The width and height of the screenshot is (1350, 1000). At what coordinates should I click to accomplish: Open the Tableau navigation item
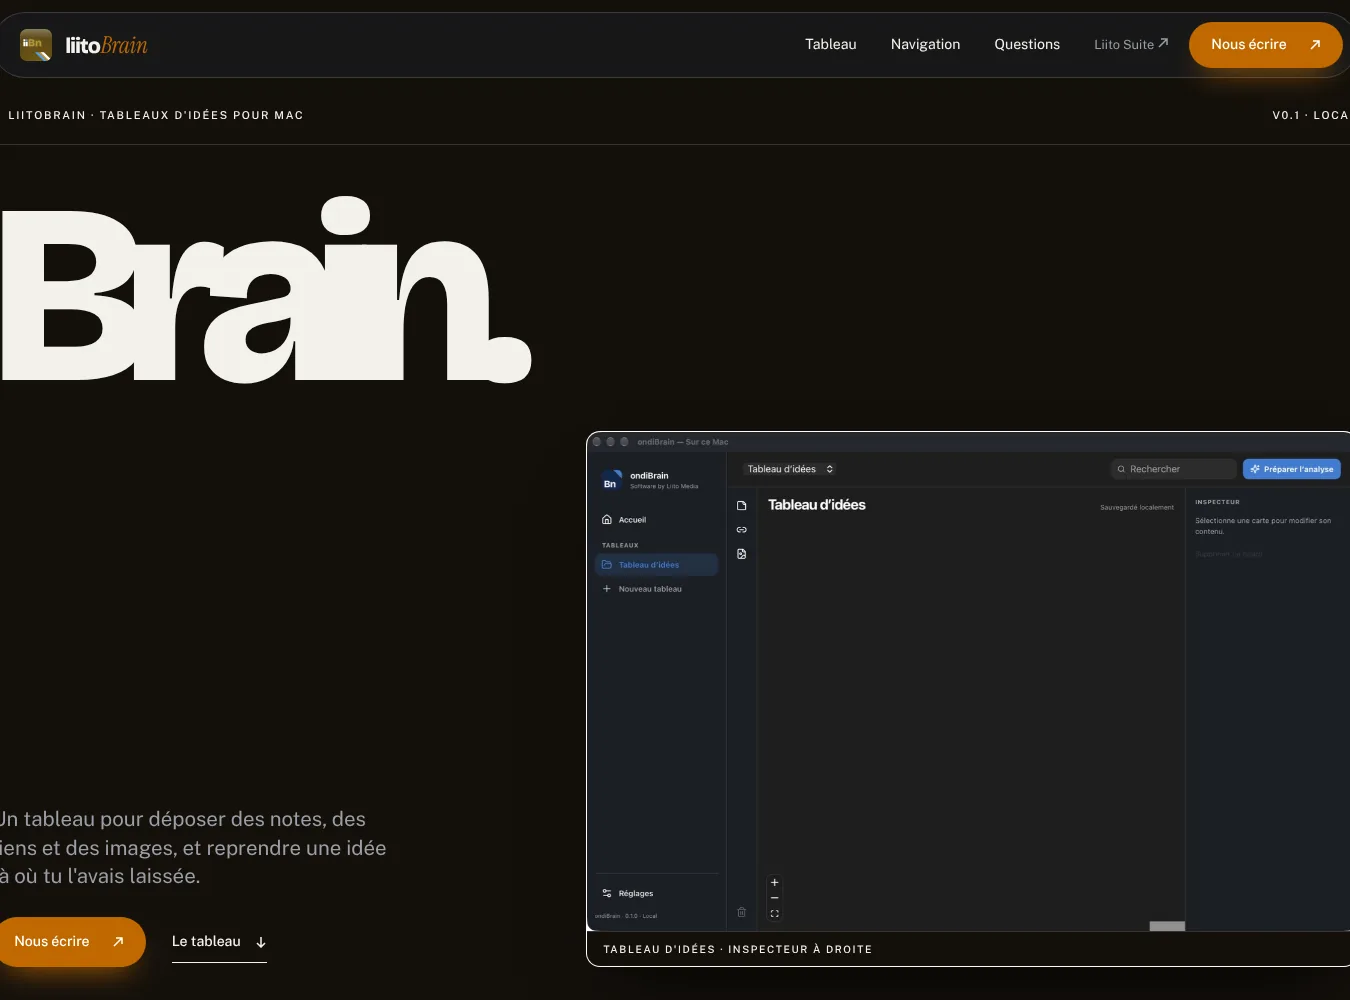click(831, 45)
